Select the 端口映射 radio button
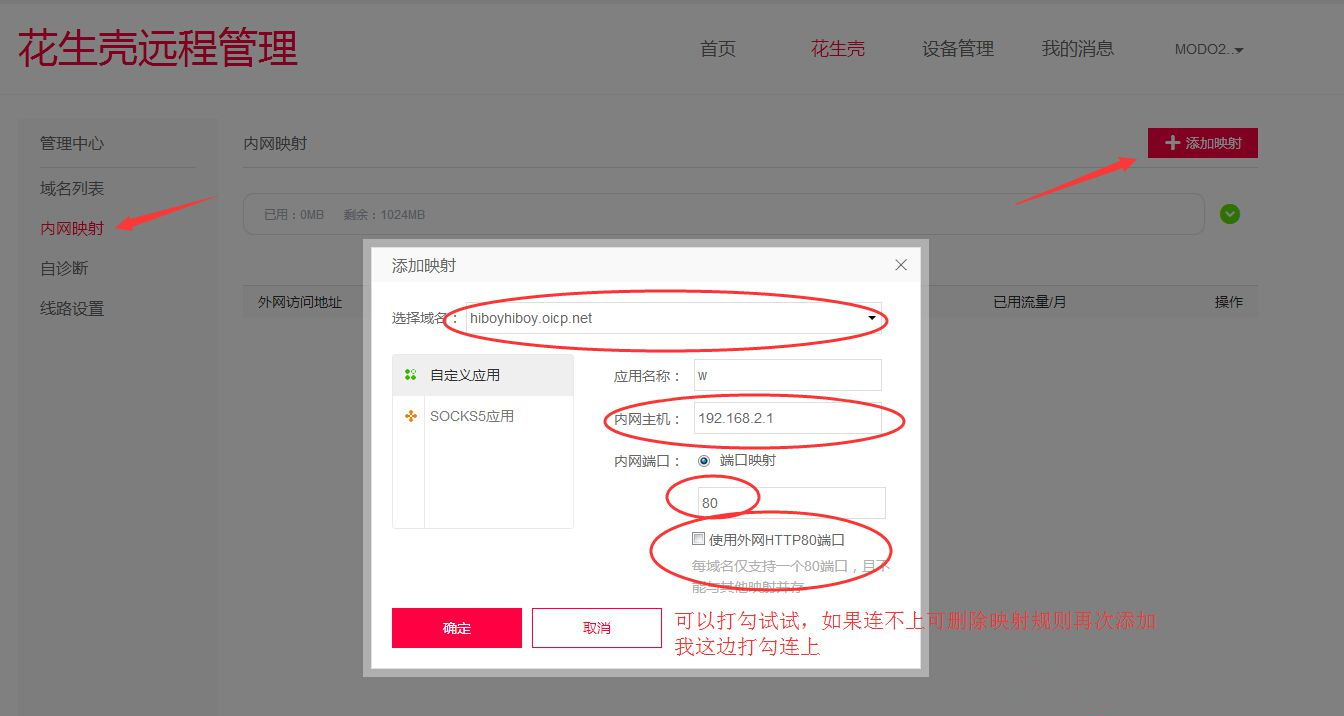This screenshot has width=1344, height=716. [704, 461]
